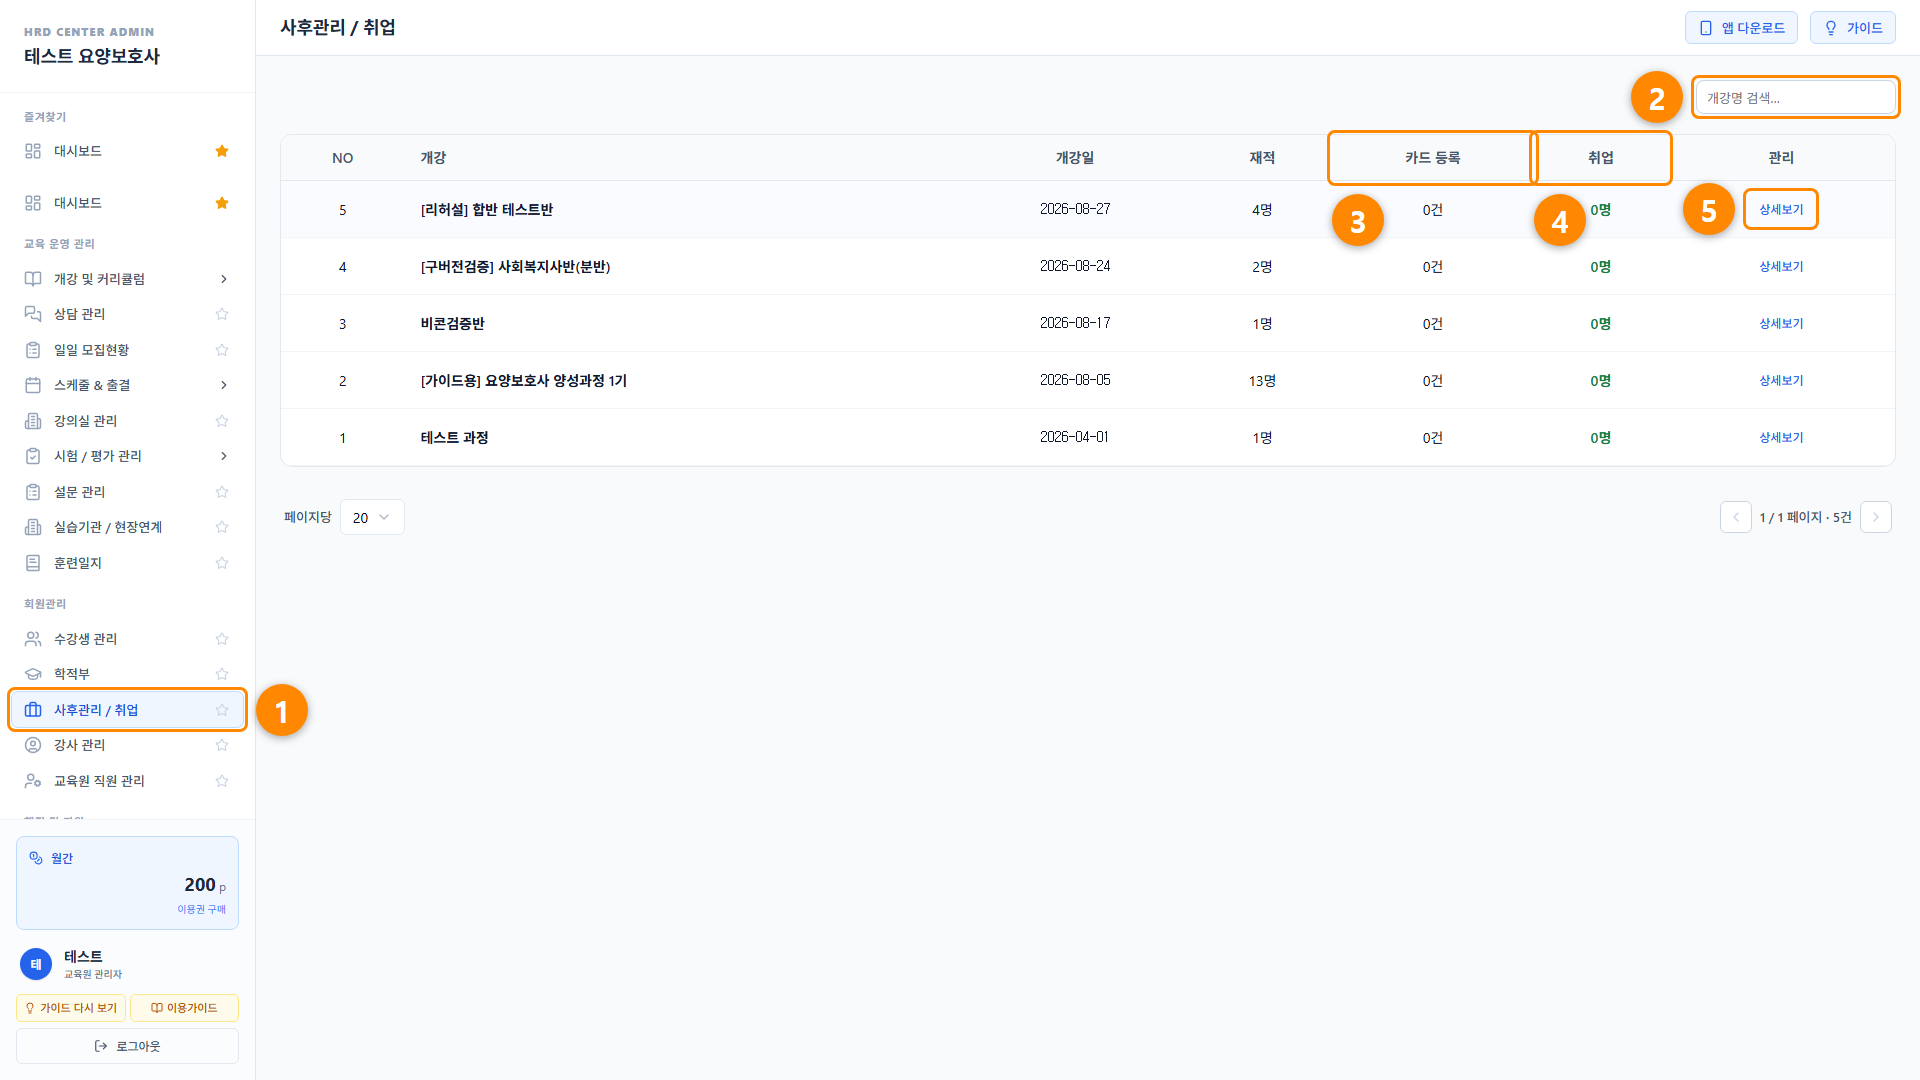Viewport: 1920px width, 1080px height.
Task: Follow the 이용권 구매 link
Action: (202, 909)
